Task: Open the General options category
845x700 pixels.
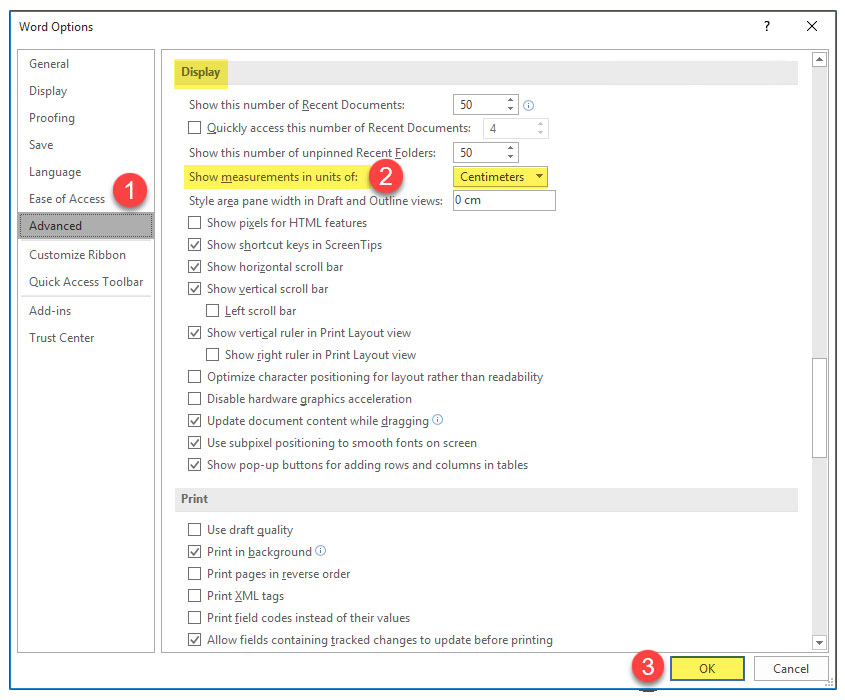Action: coord(86,64)
